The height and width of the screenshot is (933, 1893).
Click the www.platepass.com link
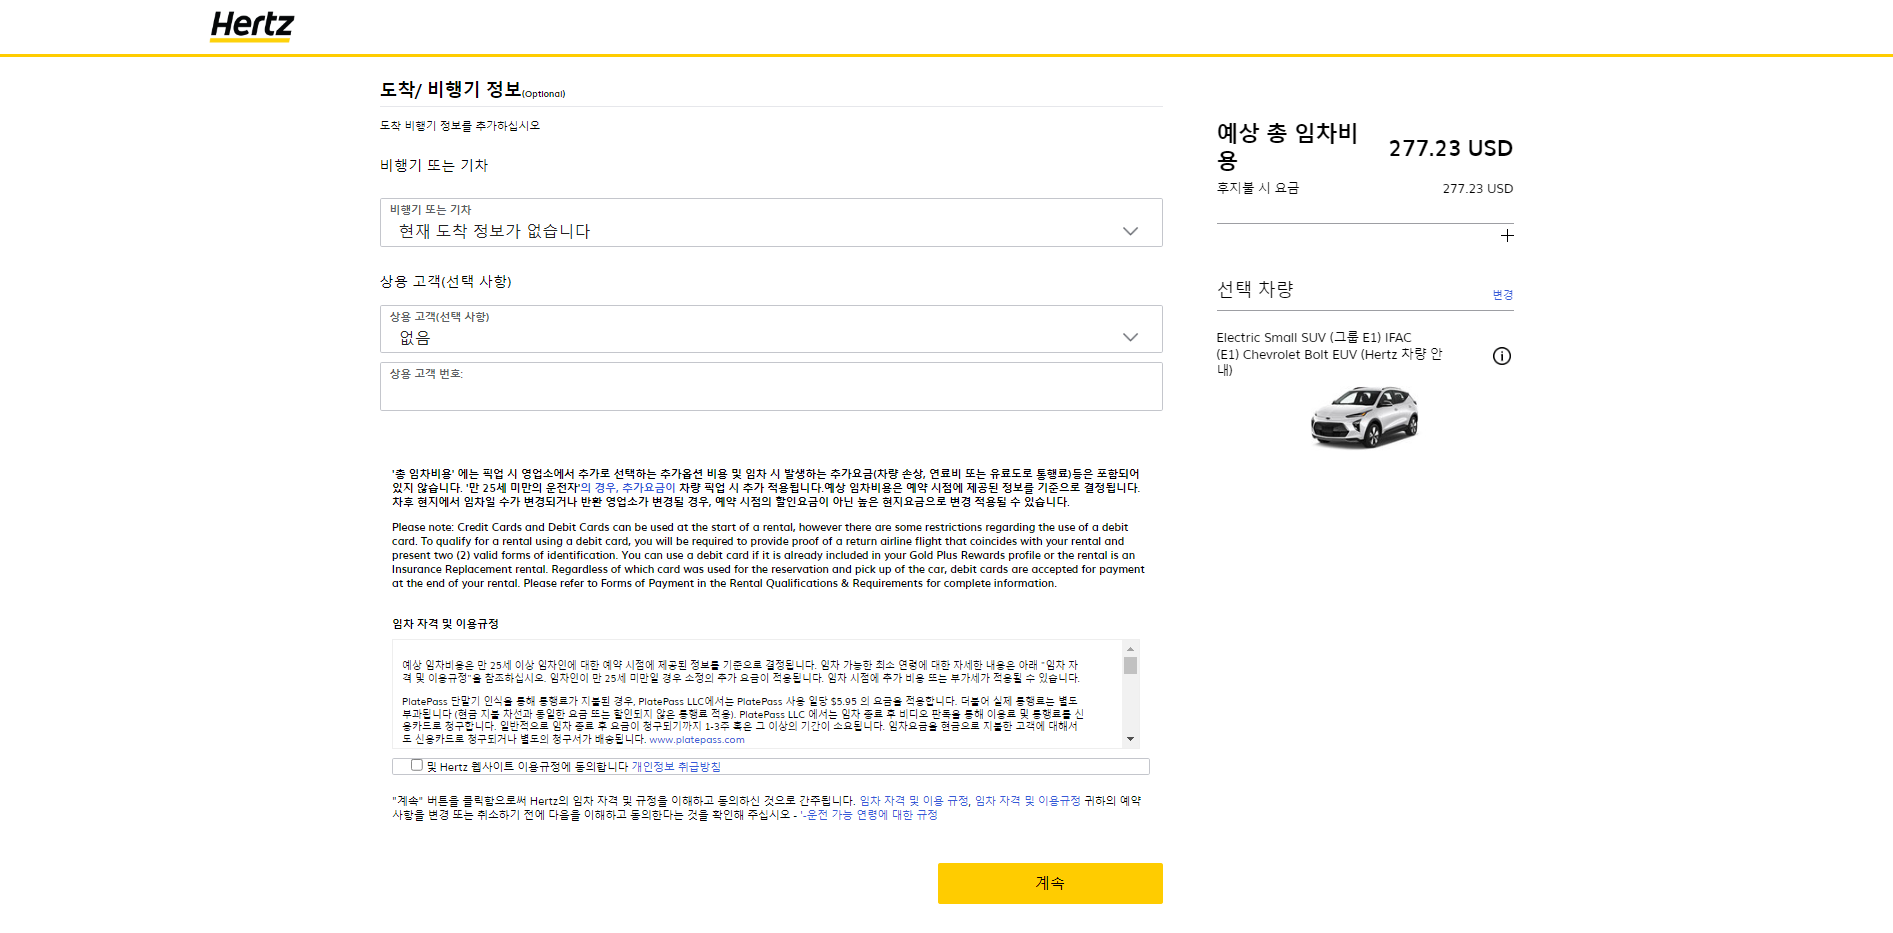click(x=698, y=740)
